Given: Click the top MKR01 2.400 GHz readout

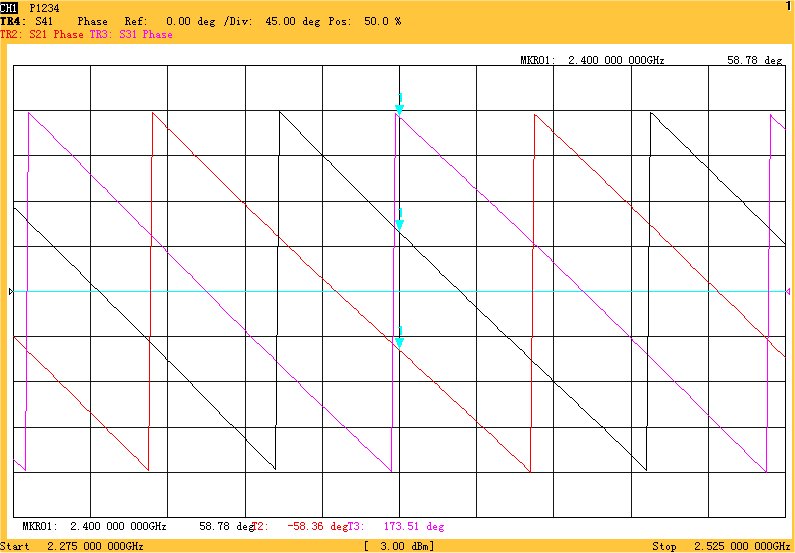Looking at the screenshot, I should (x=592, y=60).
